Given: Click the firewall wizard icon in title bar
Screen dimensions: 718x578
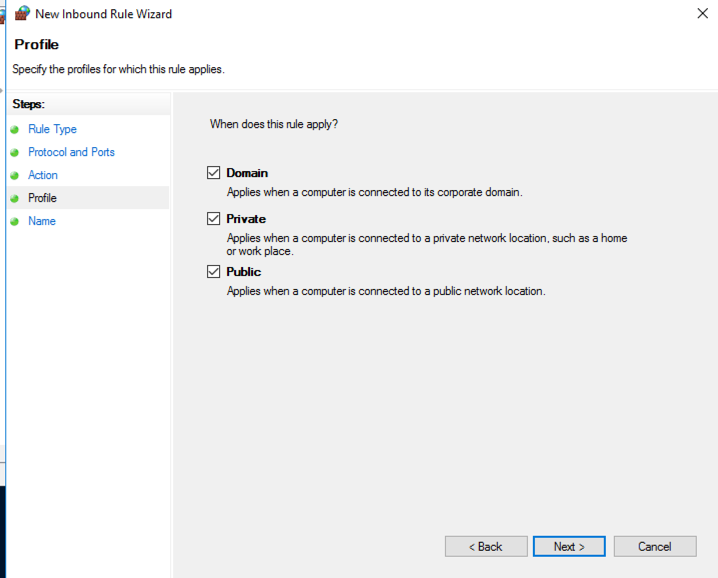Looking at the screenshot, I should pos(22,14).
